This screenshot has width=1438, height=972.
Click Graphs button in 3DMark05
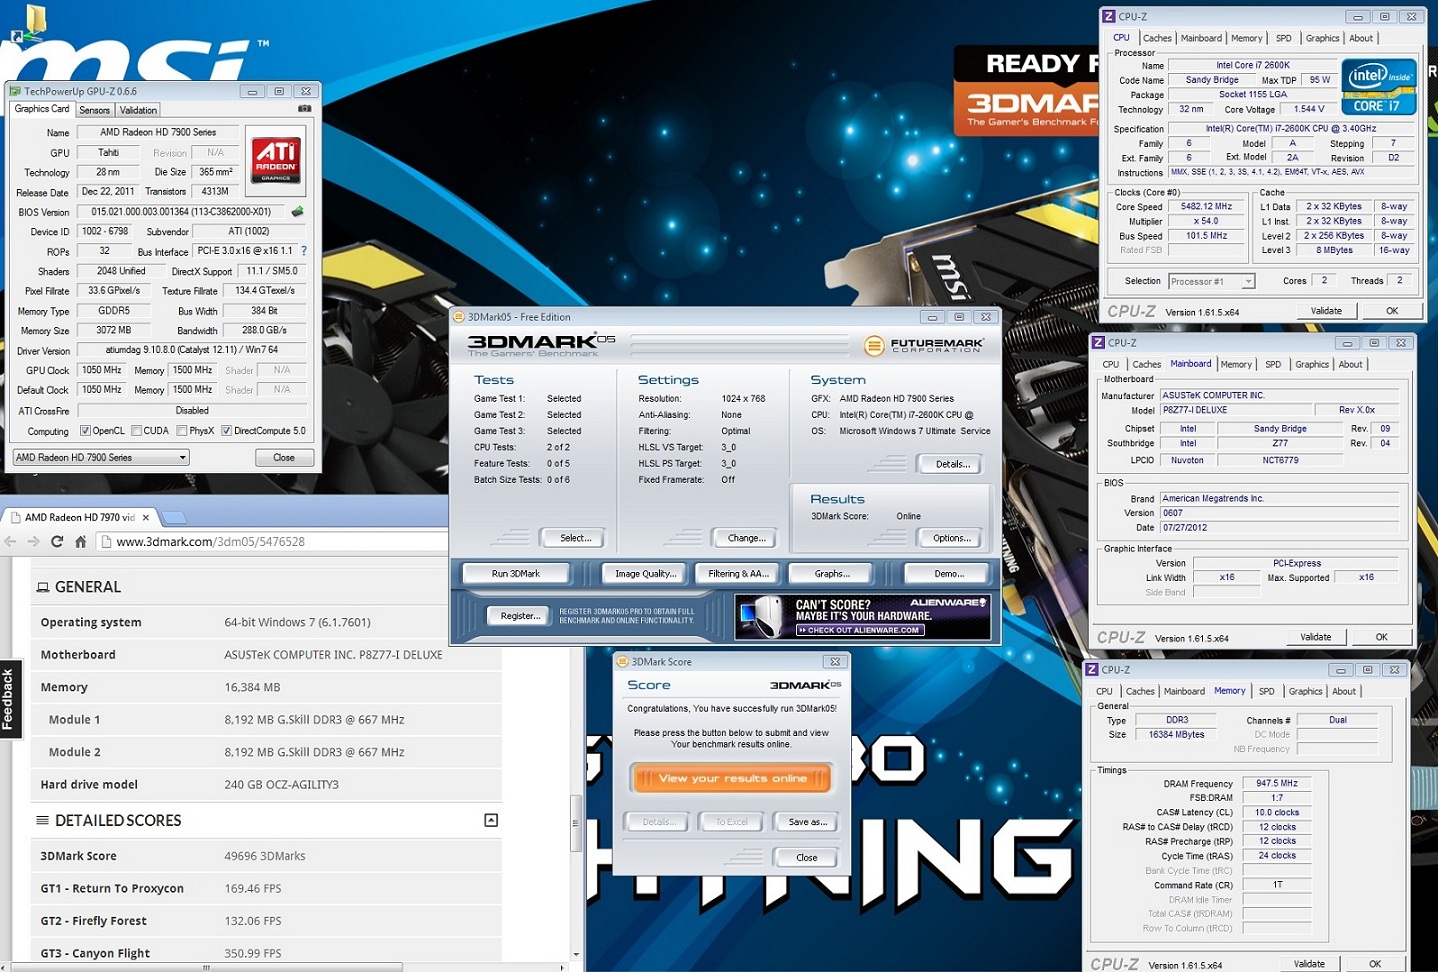pyautogui.click(x=831, y=573)
